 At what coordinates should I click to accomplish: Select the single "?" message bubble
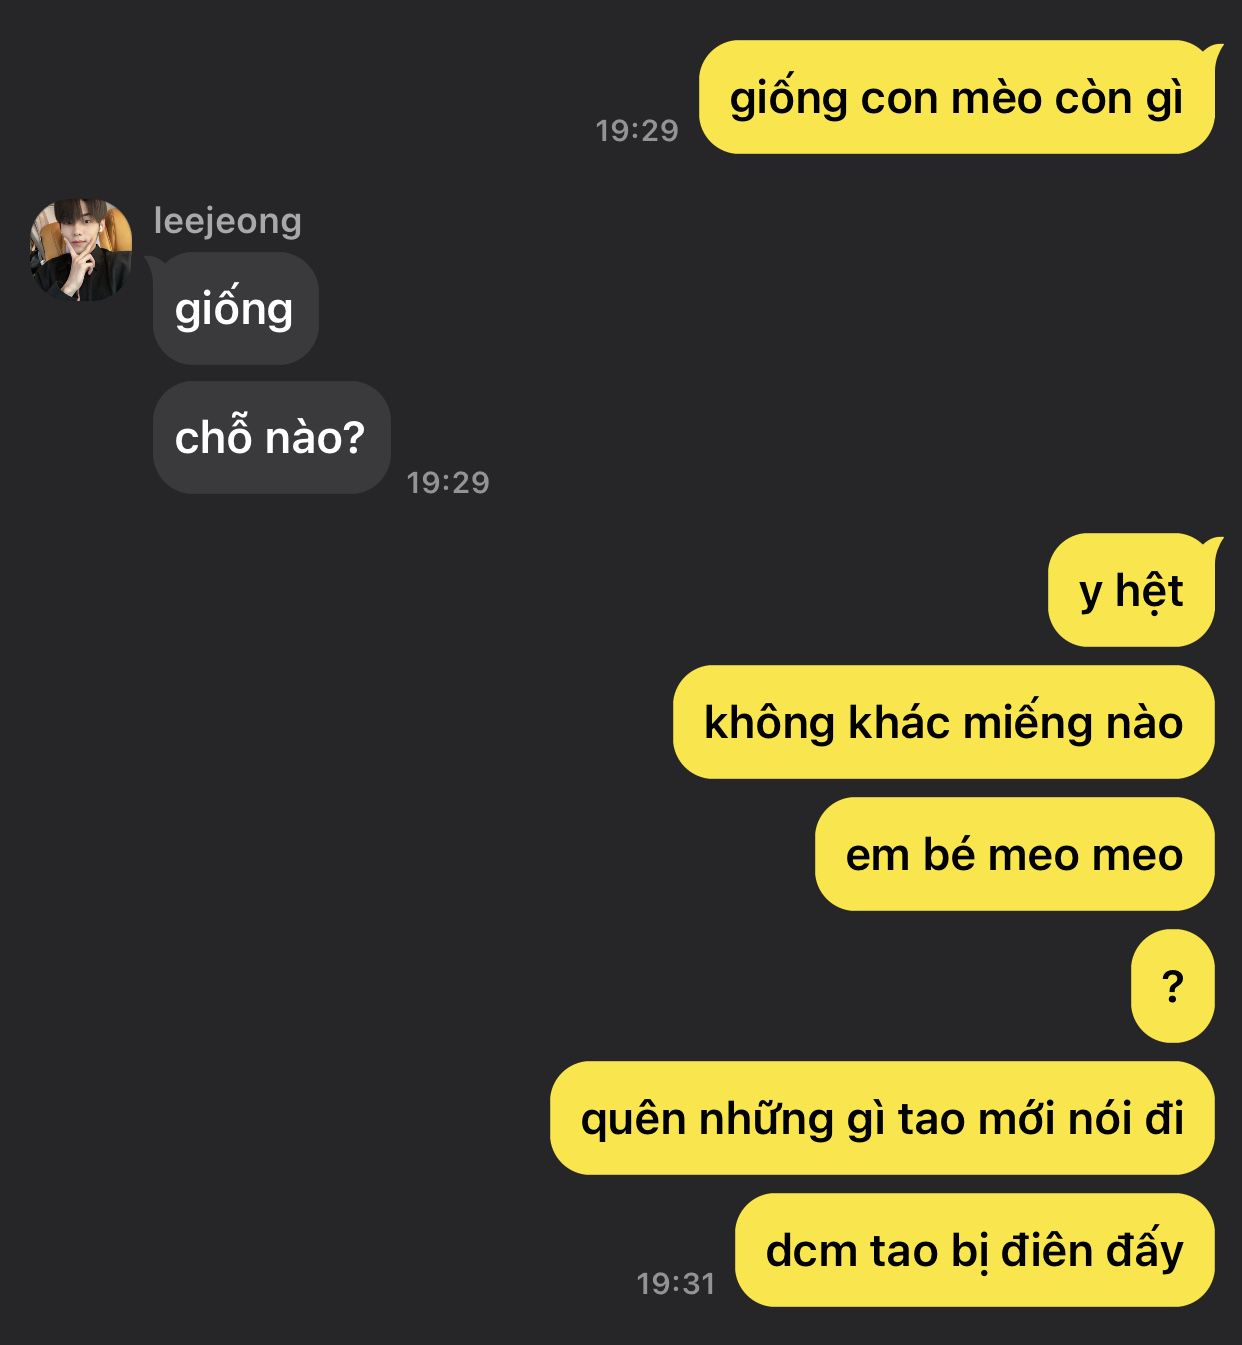coord(1173,986)
